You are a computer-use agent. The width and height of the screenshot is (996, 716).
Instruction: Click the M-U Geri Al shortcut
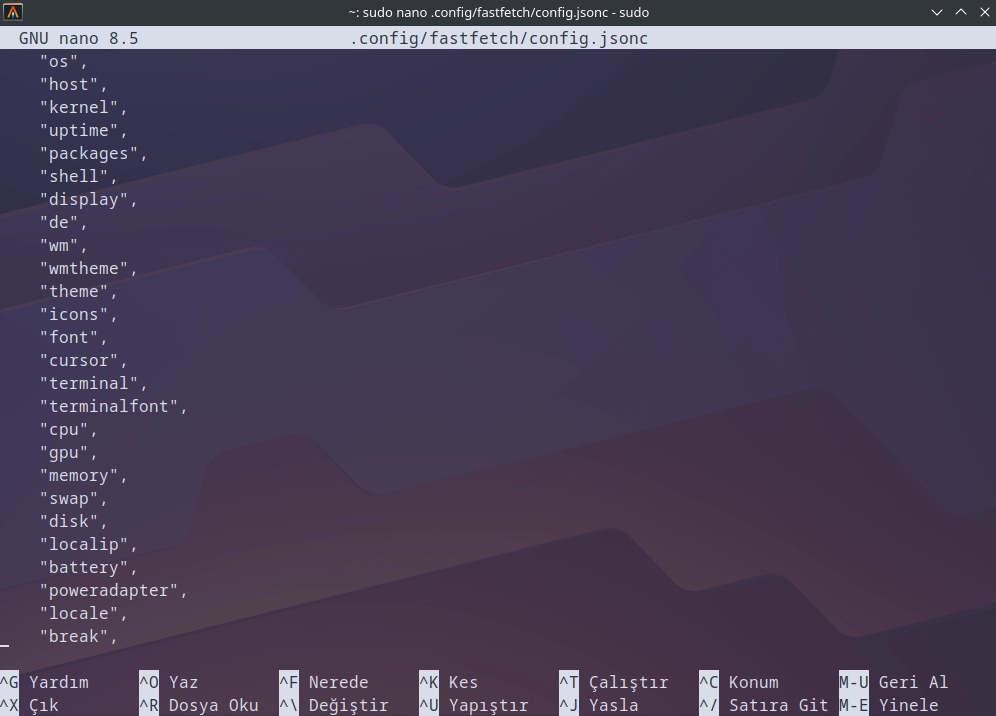tap(894, 682)
